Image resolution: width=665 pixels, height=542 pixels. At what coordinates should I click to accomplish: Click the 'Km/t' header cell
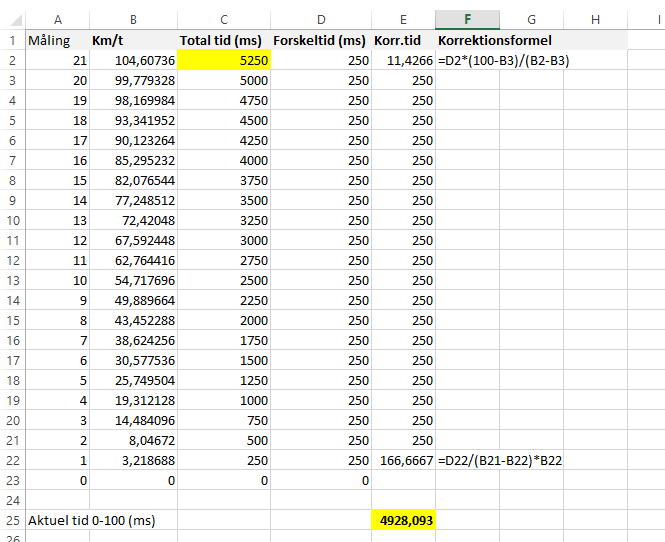(133, 40)
